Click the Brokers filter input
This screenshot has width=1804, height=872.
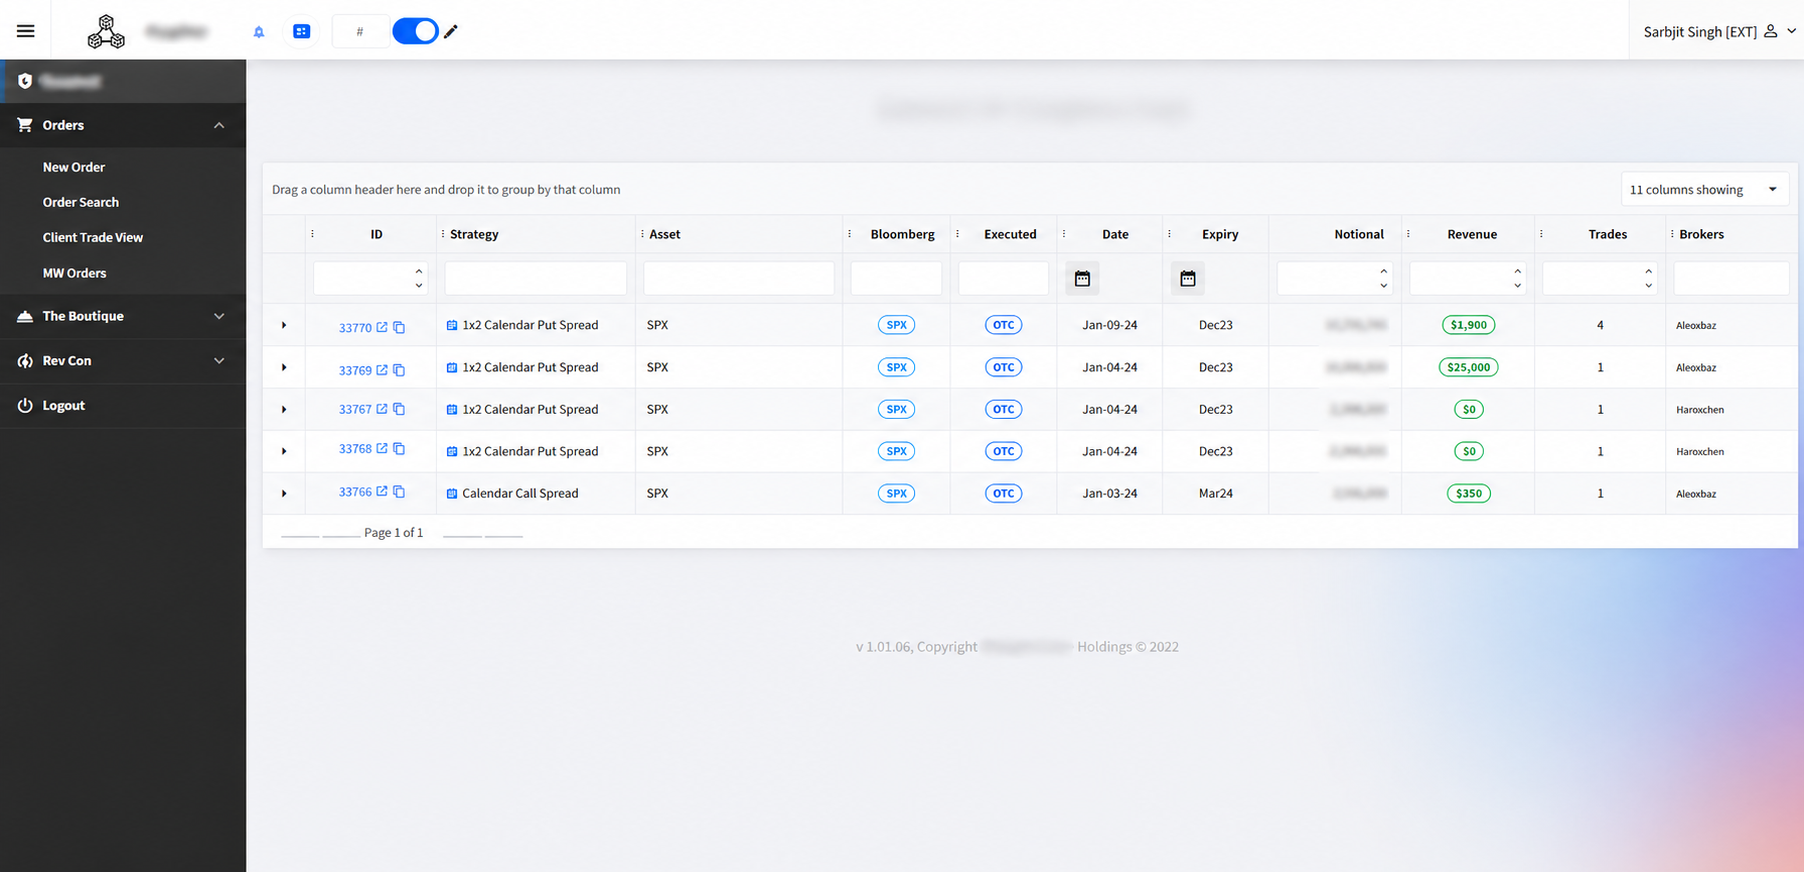coord(1731,278)
